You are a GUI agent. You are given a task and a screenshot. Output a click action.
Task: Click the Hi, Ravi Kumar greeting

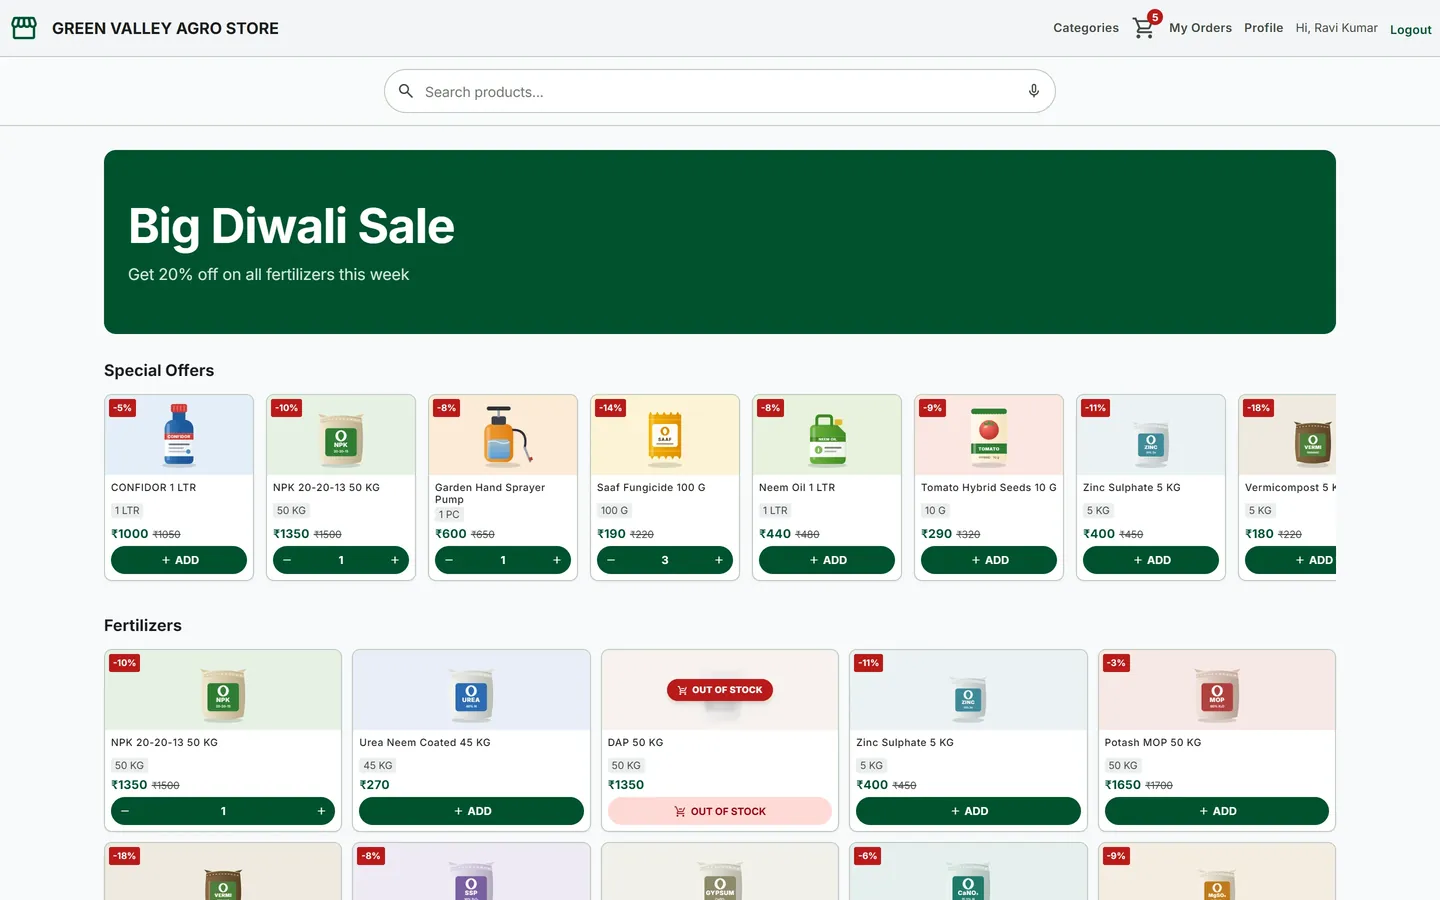(x=1336, y=28)
